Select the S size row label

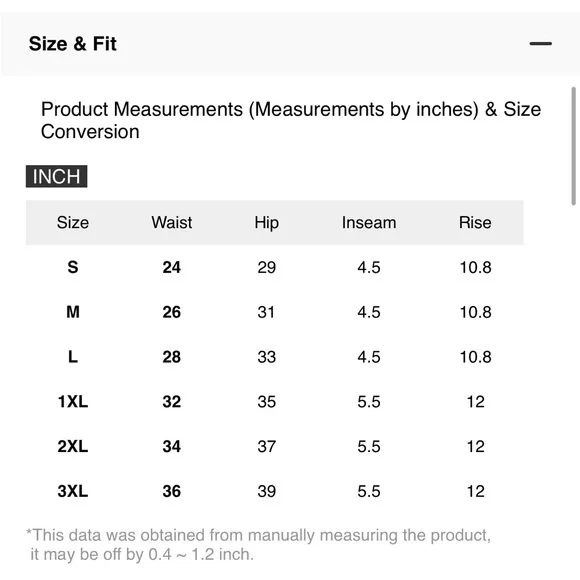(x=73, y=267)
